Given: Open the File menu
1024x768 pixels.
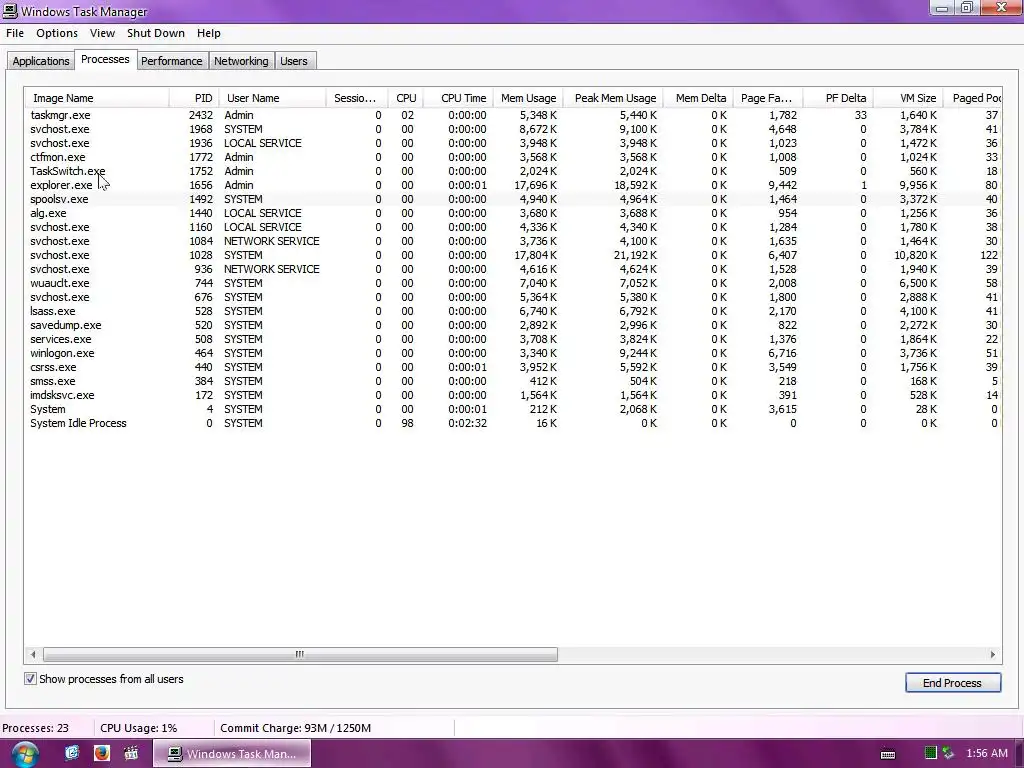Looking at the screenshot, I should pos(15,33).
